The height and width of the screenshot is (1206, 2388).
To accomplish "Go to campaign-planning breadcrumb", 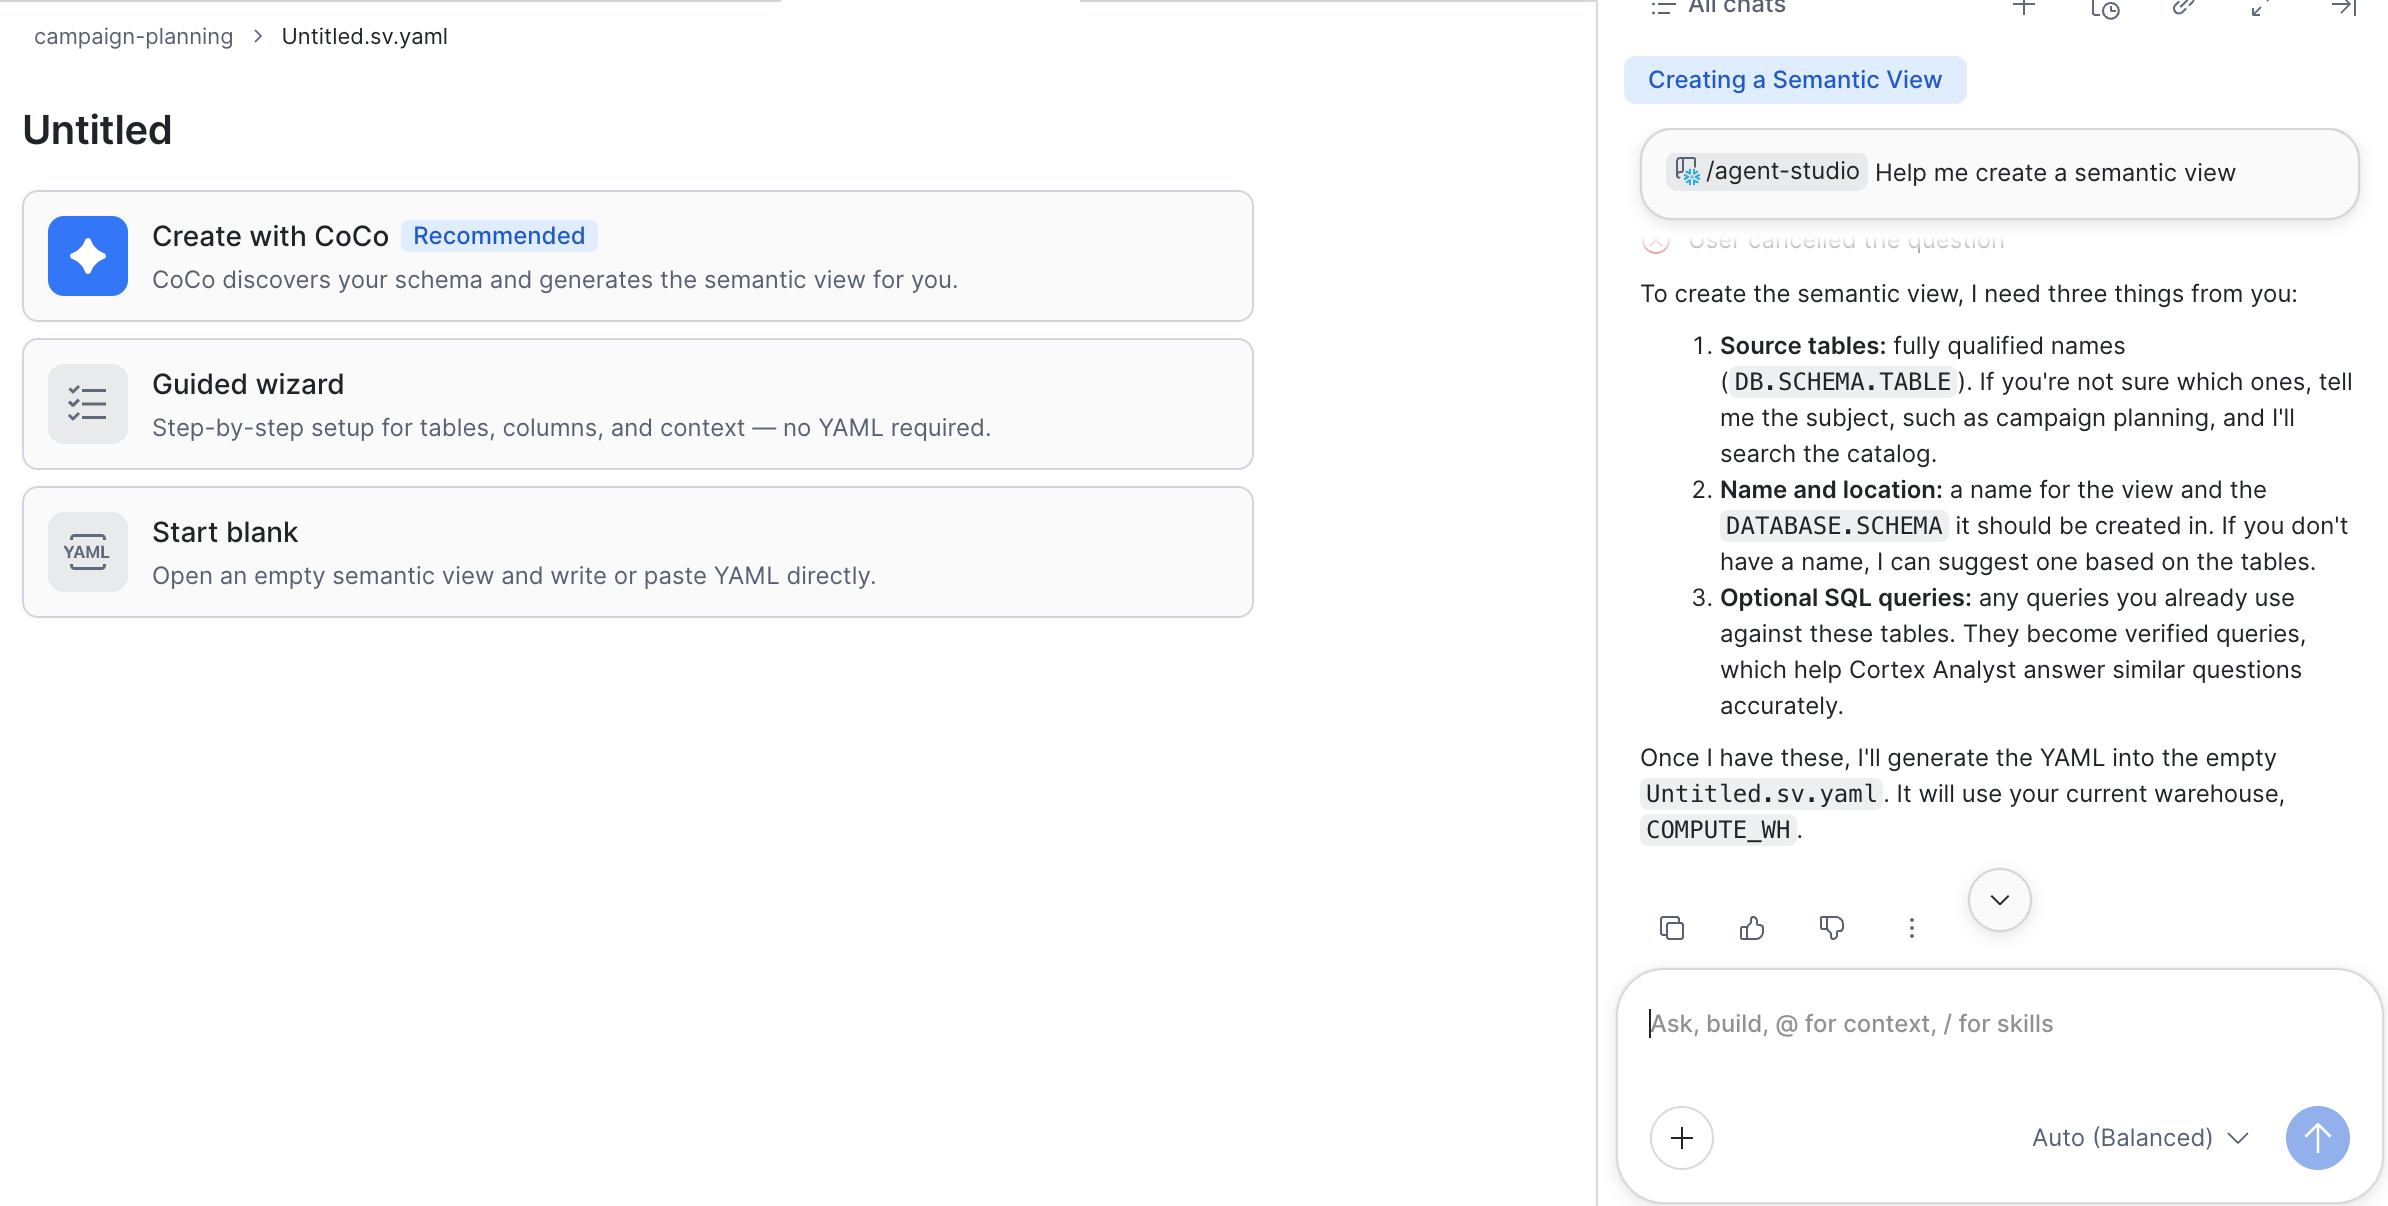I will pos(134,36).
